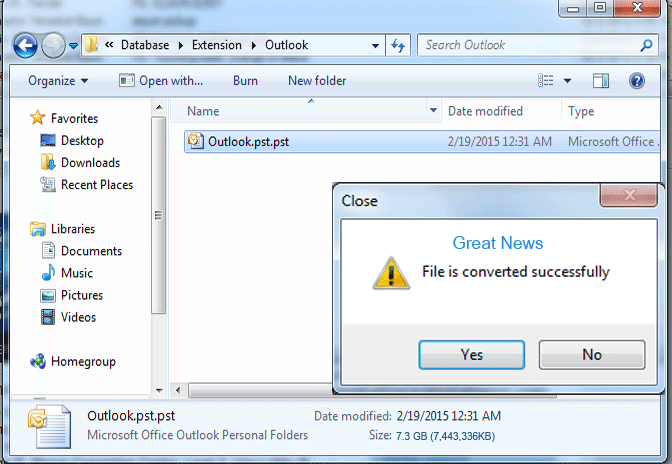The height and width of the screenshot is (464, 672).
Task: Click the Yes button in dialog
Action: pos(471,354)
